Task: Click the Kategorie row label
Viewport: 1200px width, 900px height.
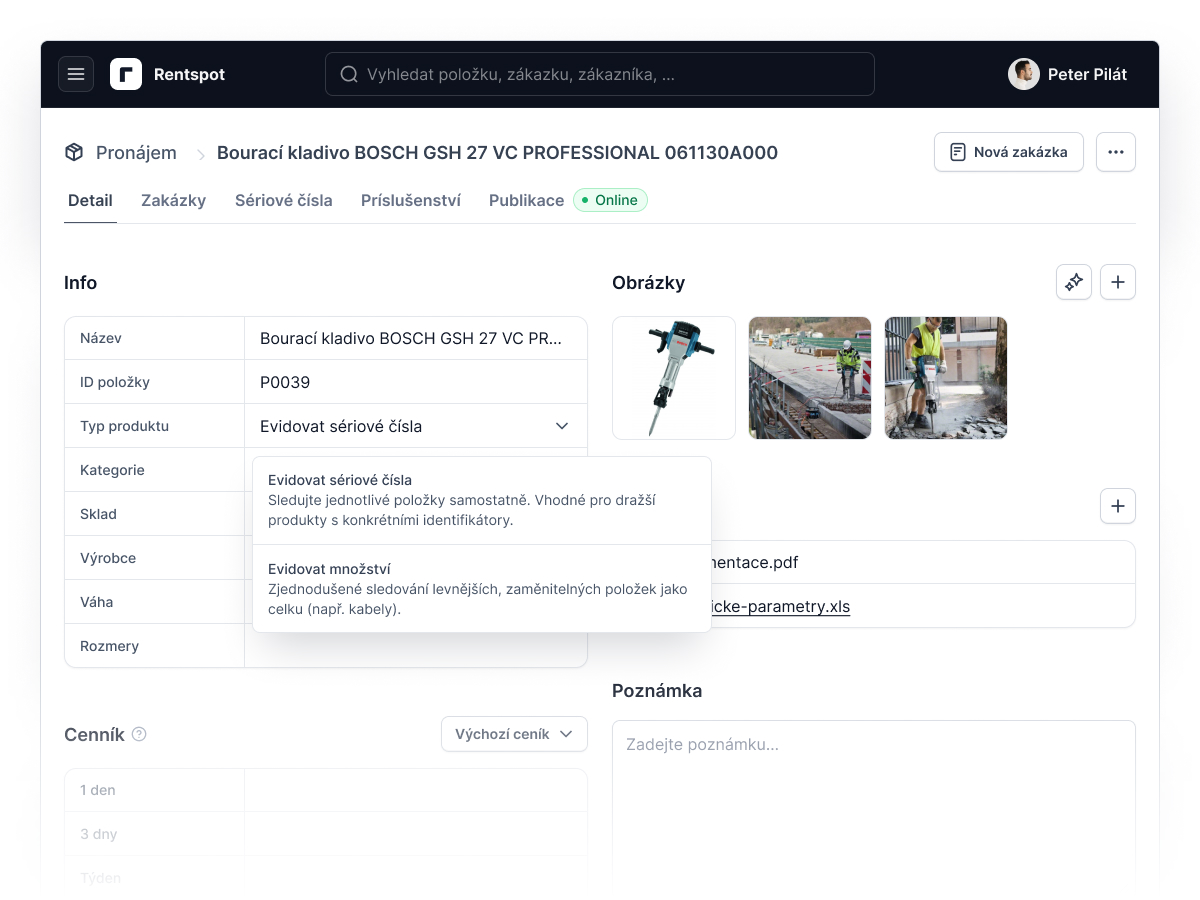Action: point(113,470)
